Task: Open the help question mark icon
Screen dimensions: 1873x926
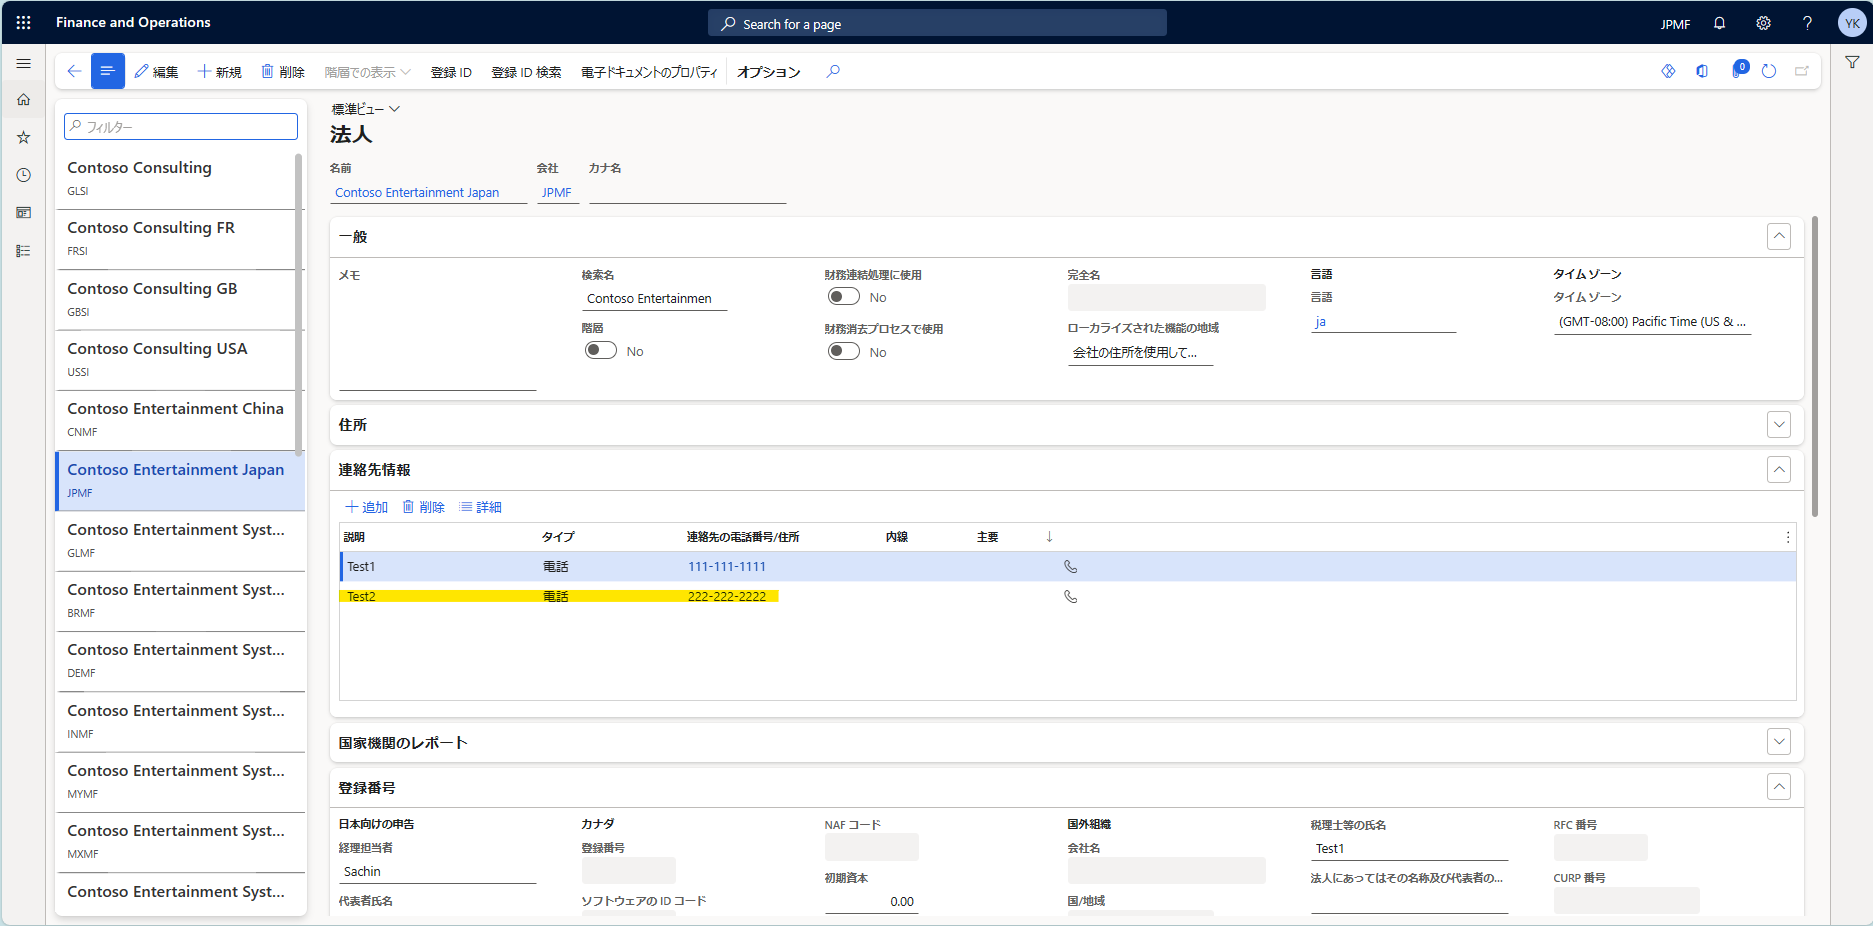Action: 1807,23
